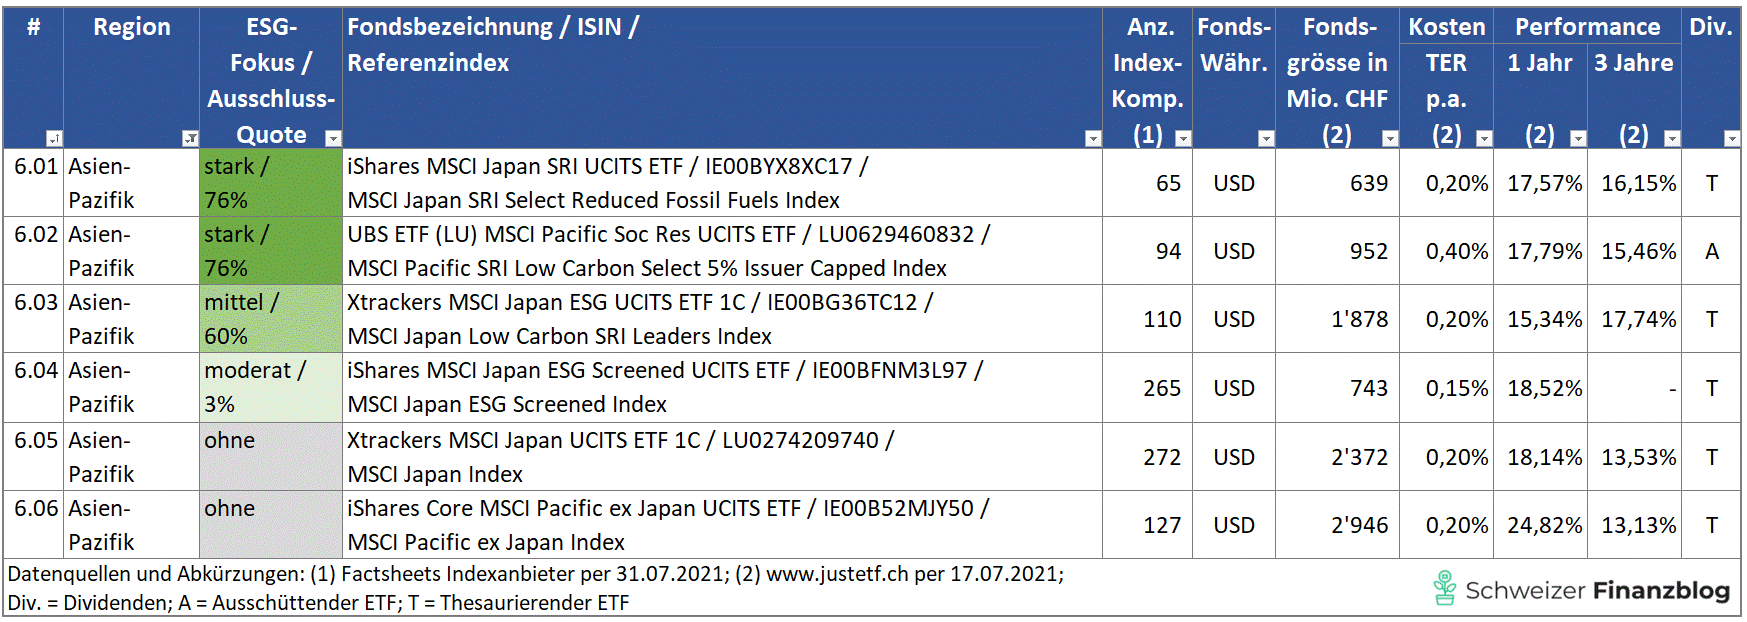The height and width of the screenshot is (622, 1747).
Task: Click the Kosten TER p.a. filter arrow
Action: pyautogui.click(x=1484, y=139)
